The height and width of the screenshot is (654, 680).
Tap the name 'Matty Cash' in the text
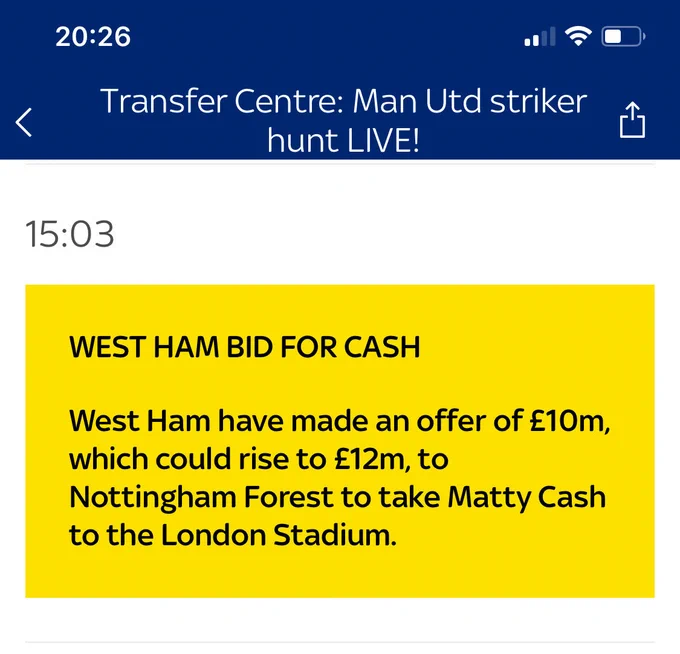[x=526, y=497]
